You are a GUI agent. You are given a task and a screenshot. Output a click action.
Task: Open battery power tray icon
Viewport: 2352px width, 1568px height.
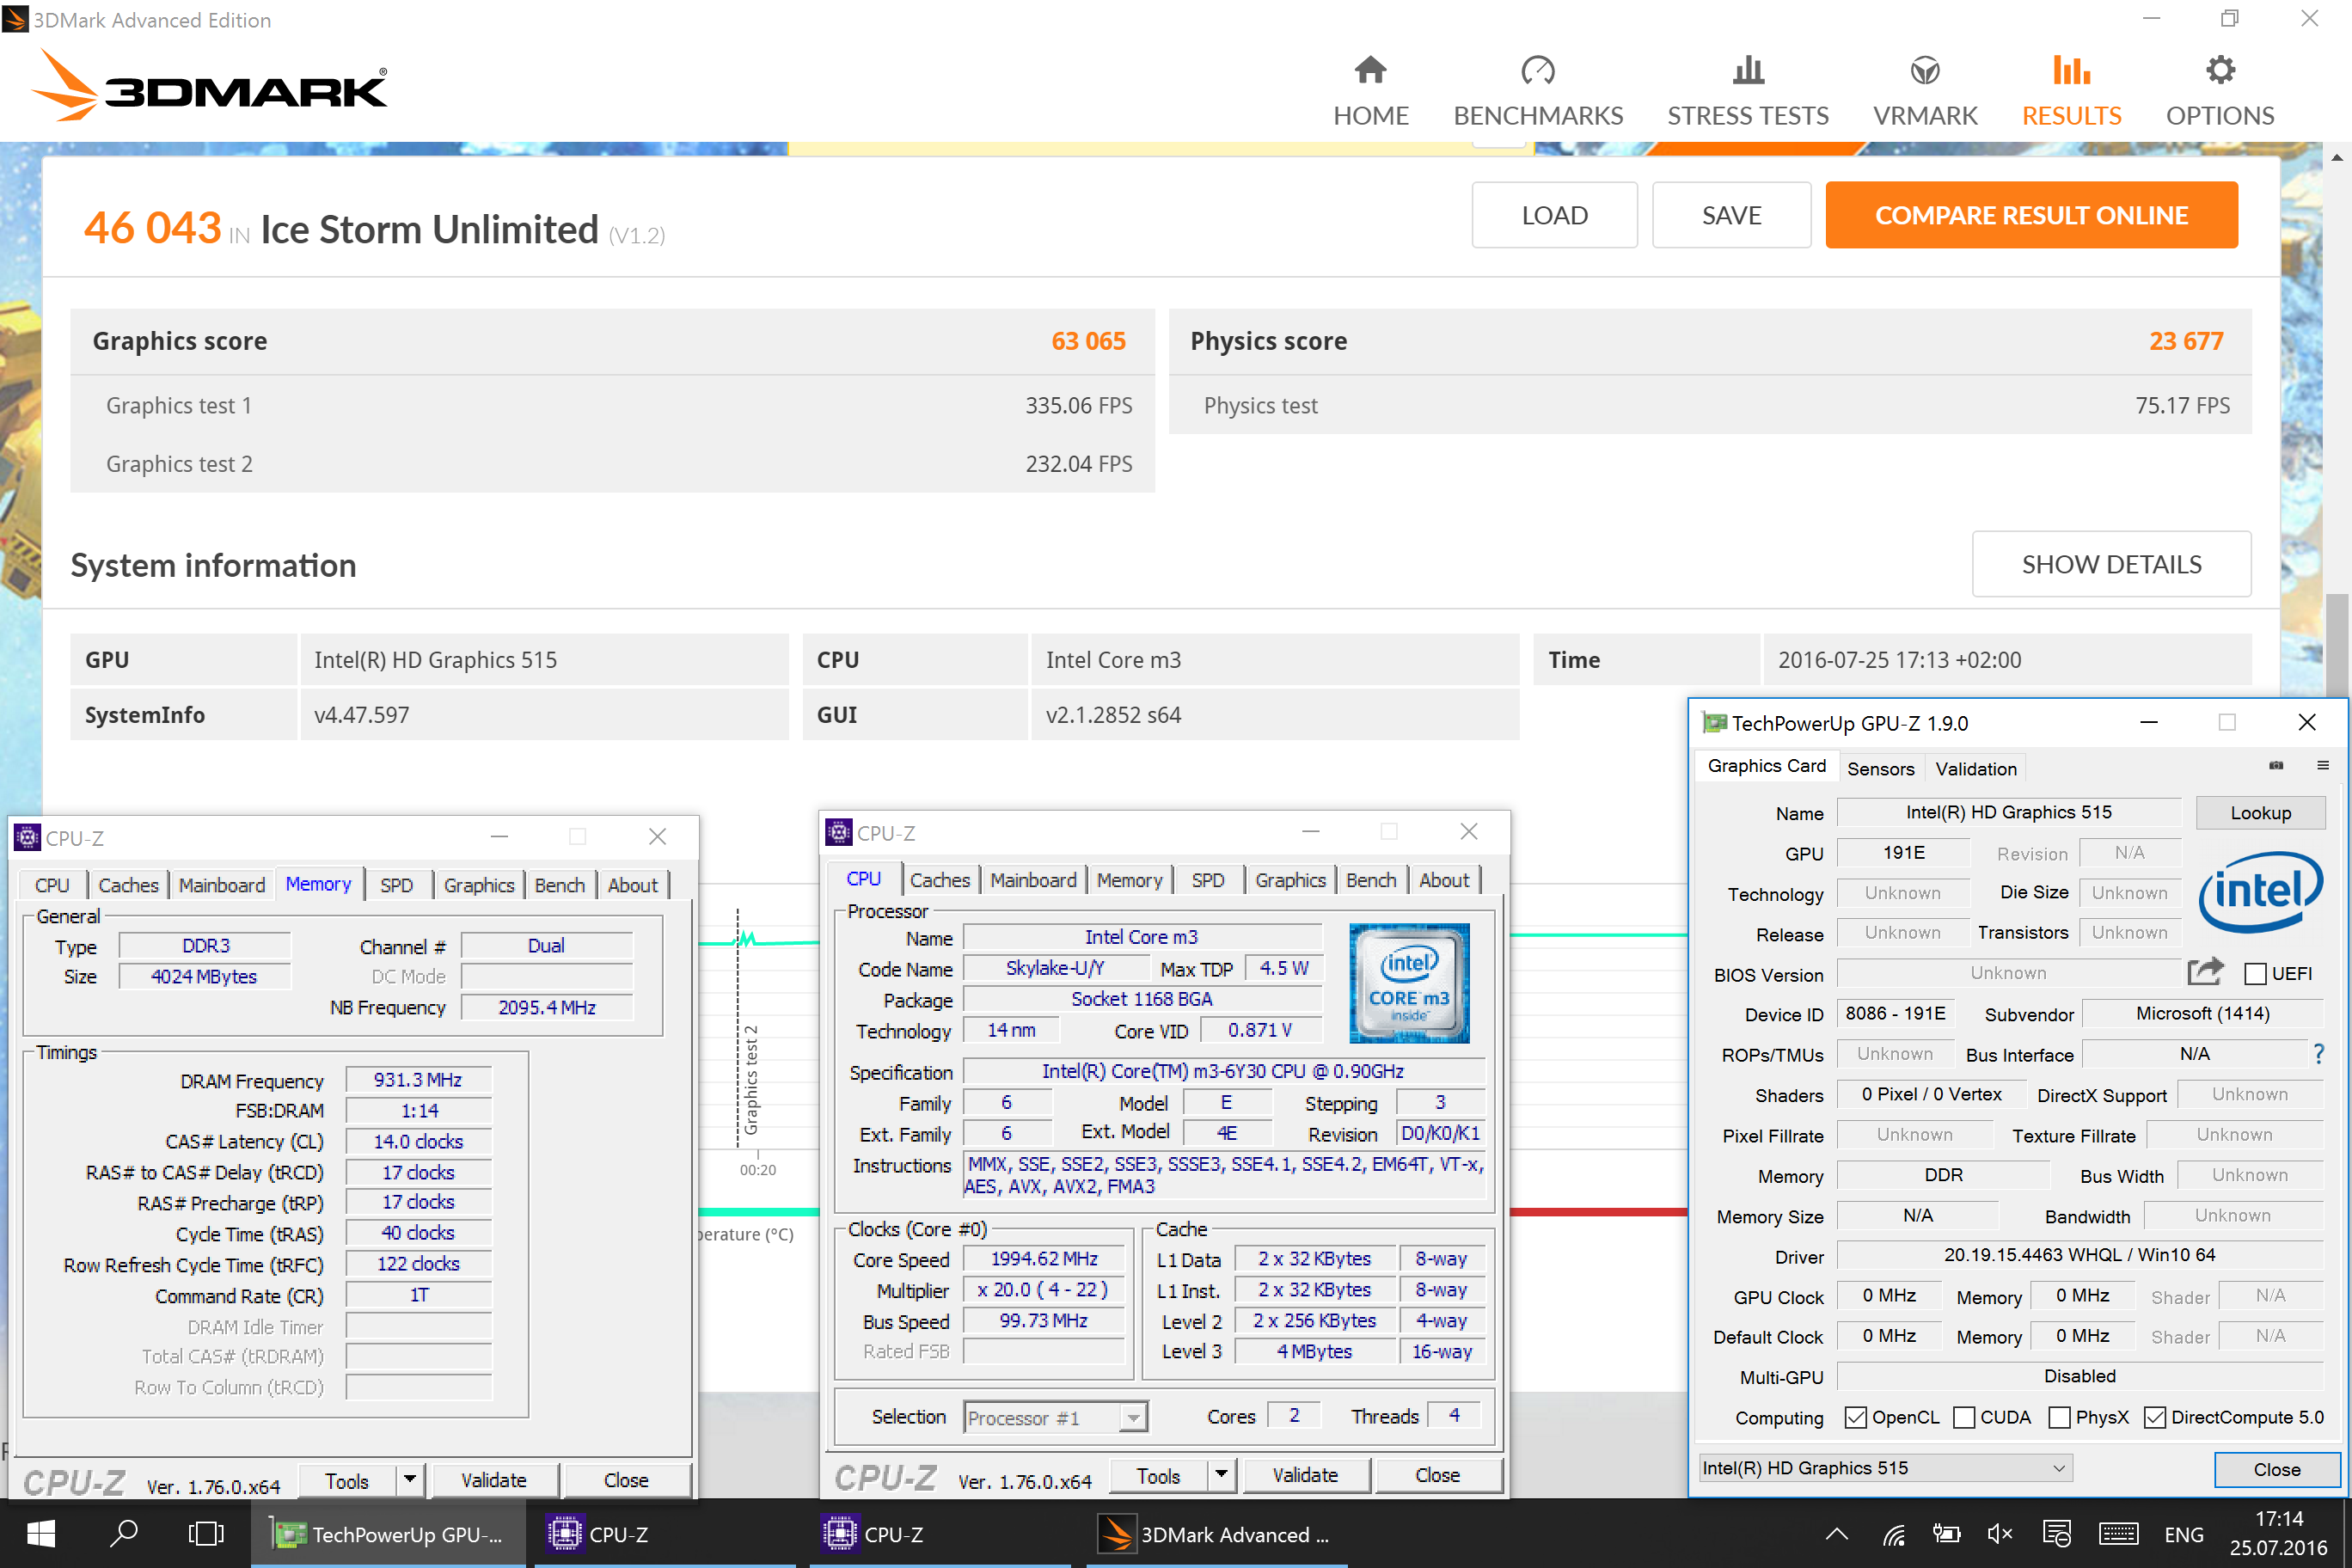click(x=1946, y=1535)
